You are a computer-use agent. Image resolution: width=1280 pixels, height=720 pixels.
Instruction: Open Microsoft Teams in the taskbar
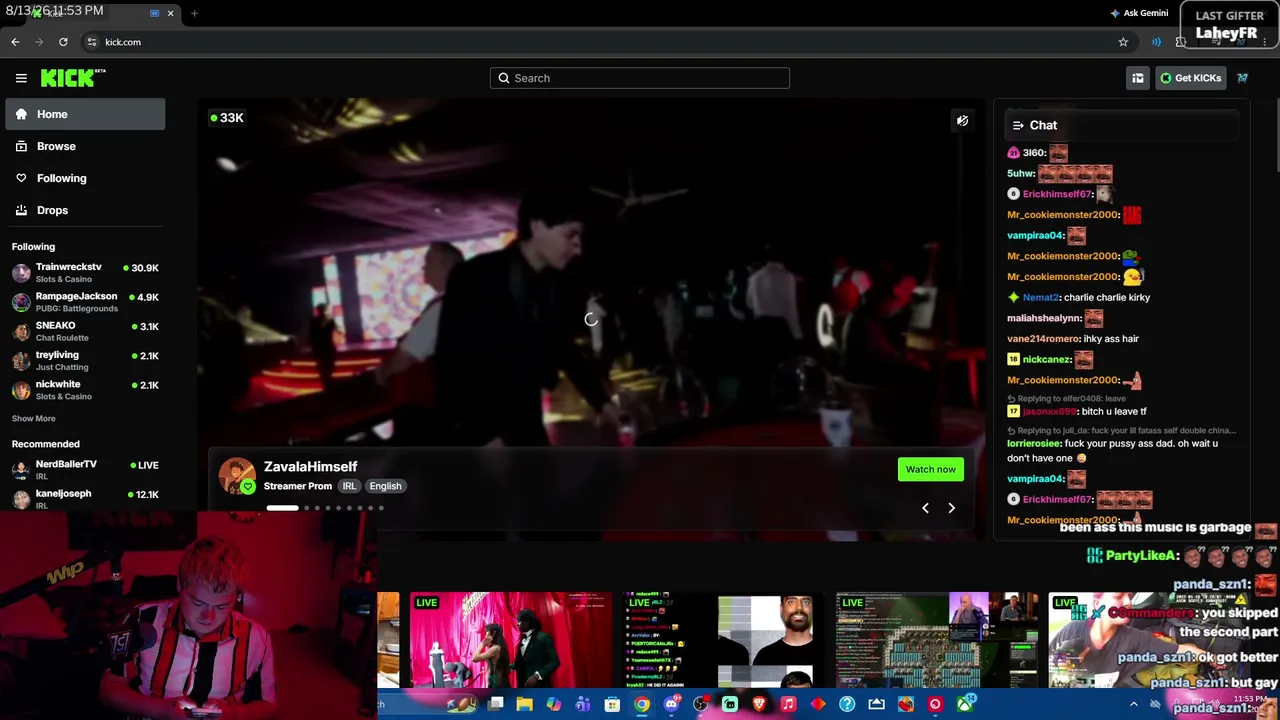(x=583, y=705)
